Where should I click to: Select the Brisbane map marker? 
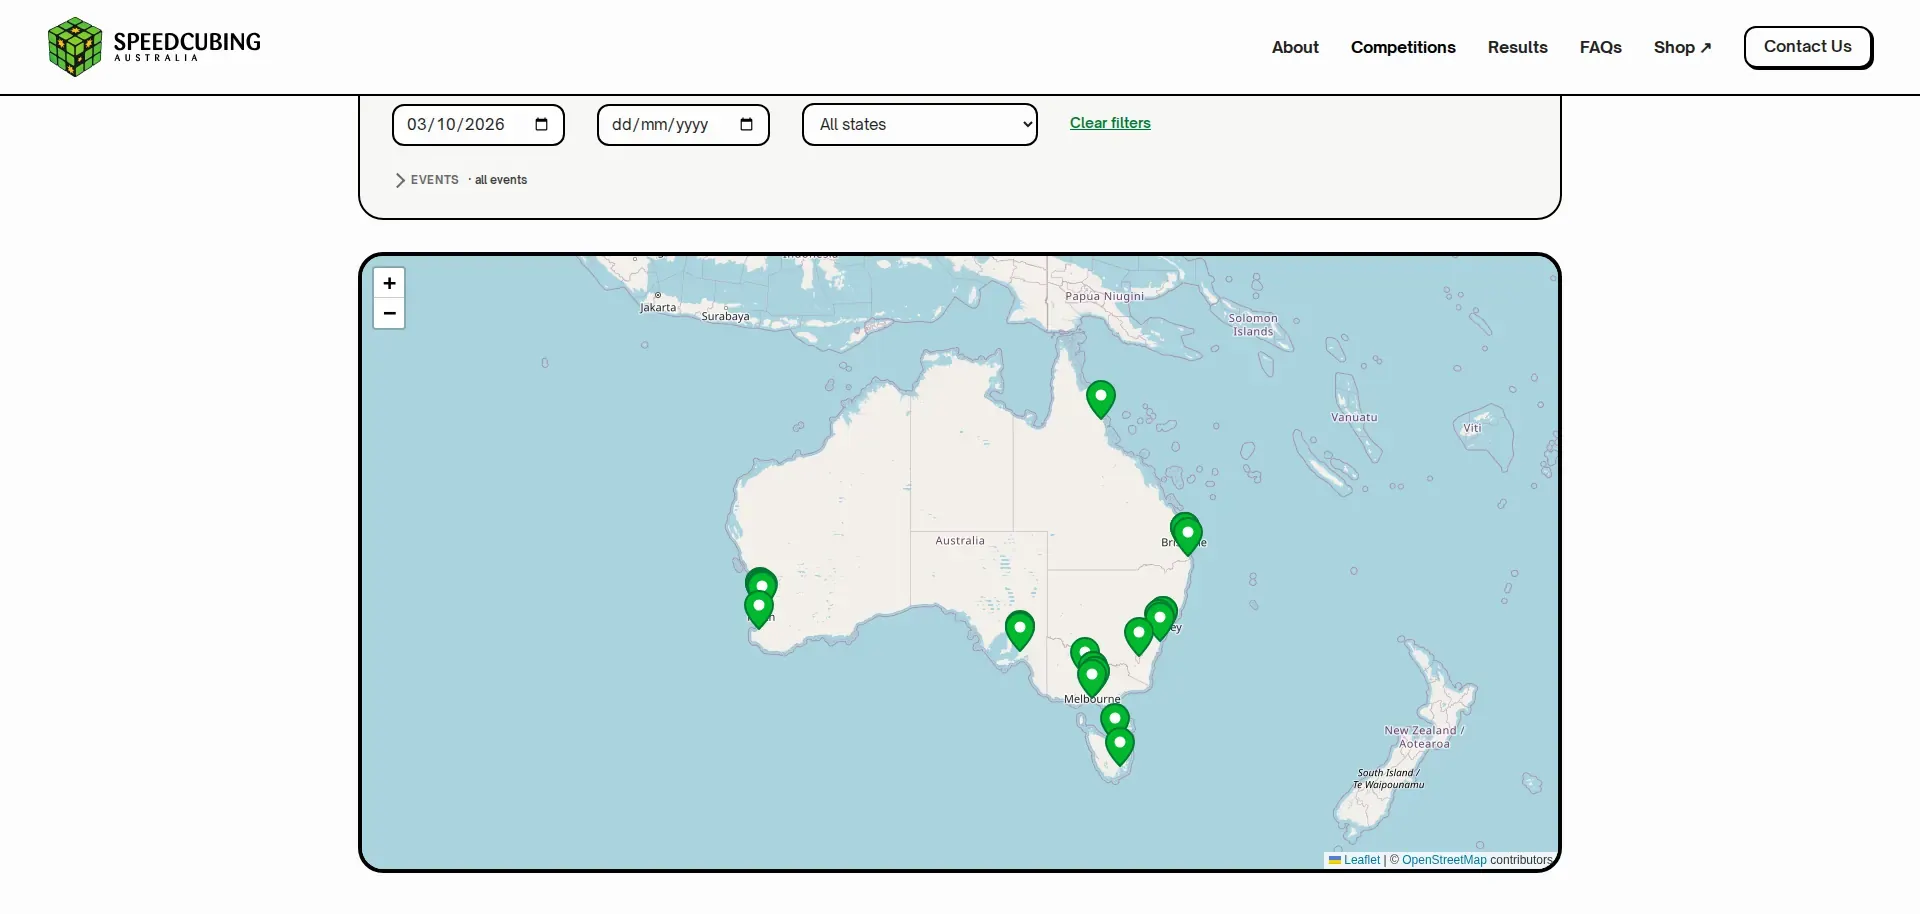(x=1188, y=536)
